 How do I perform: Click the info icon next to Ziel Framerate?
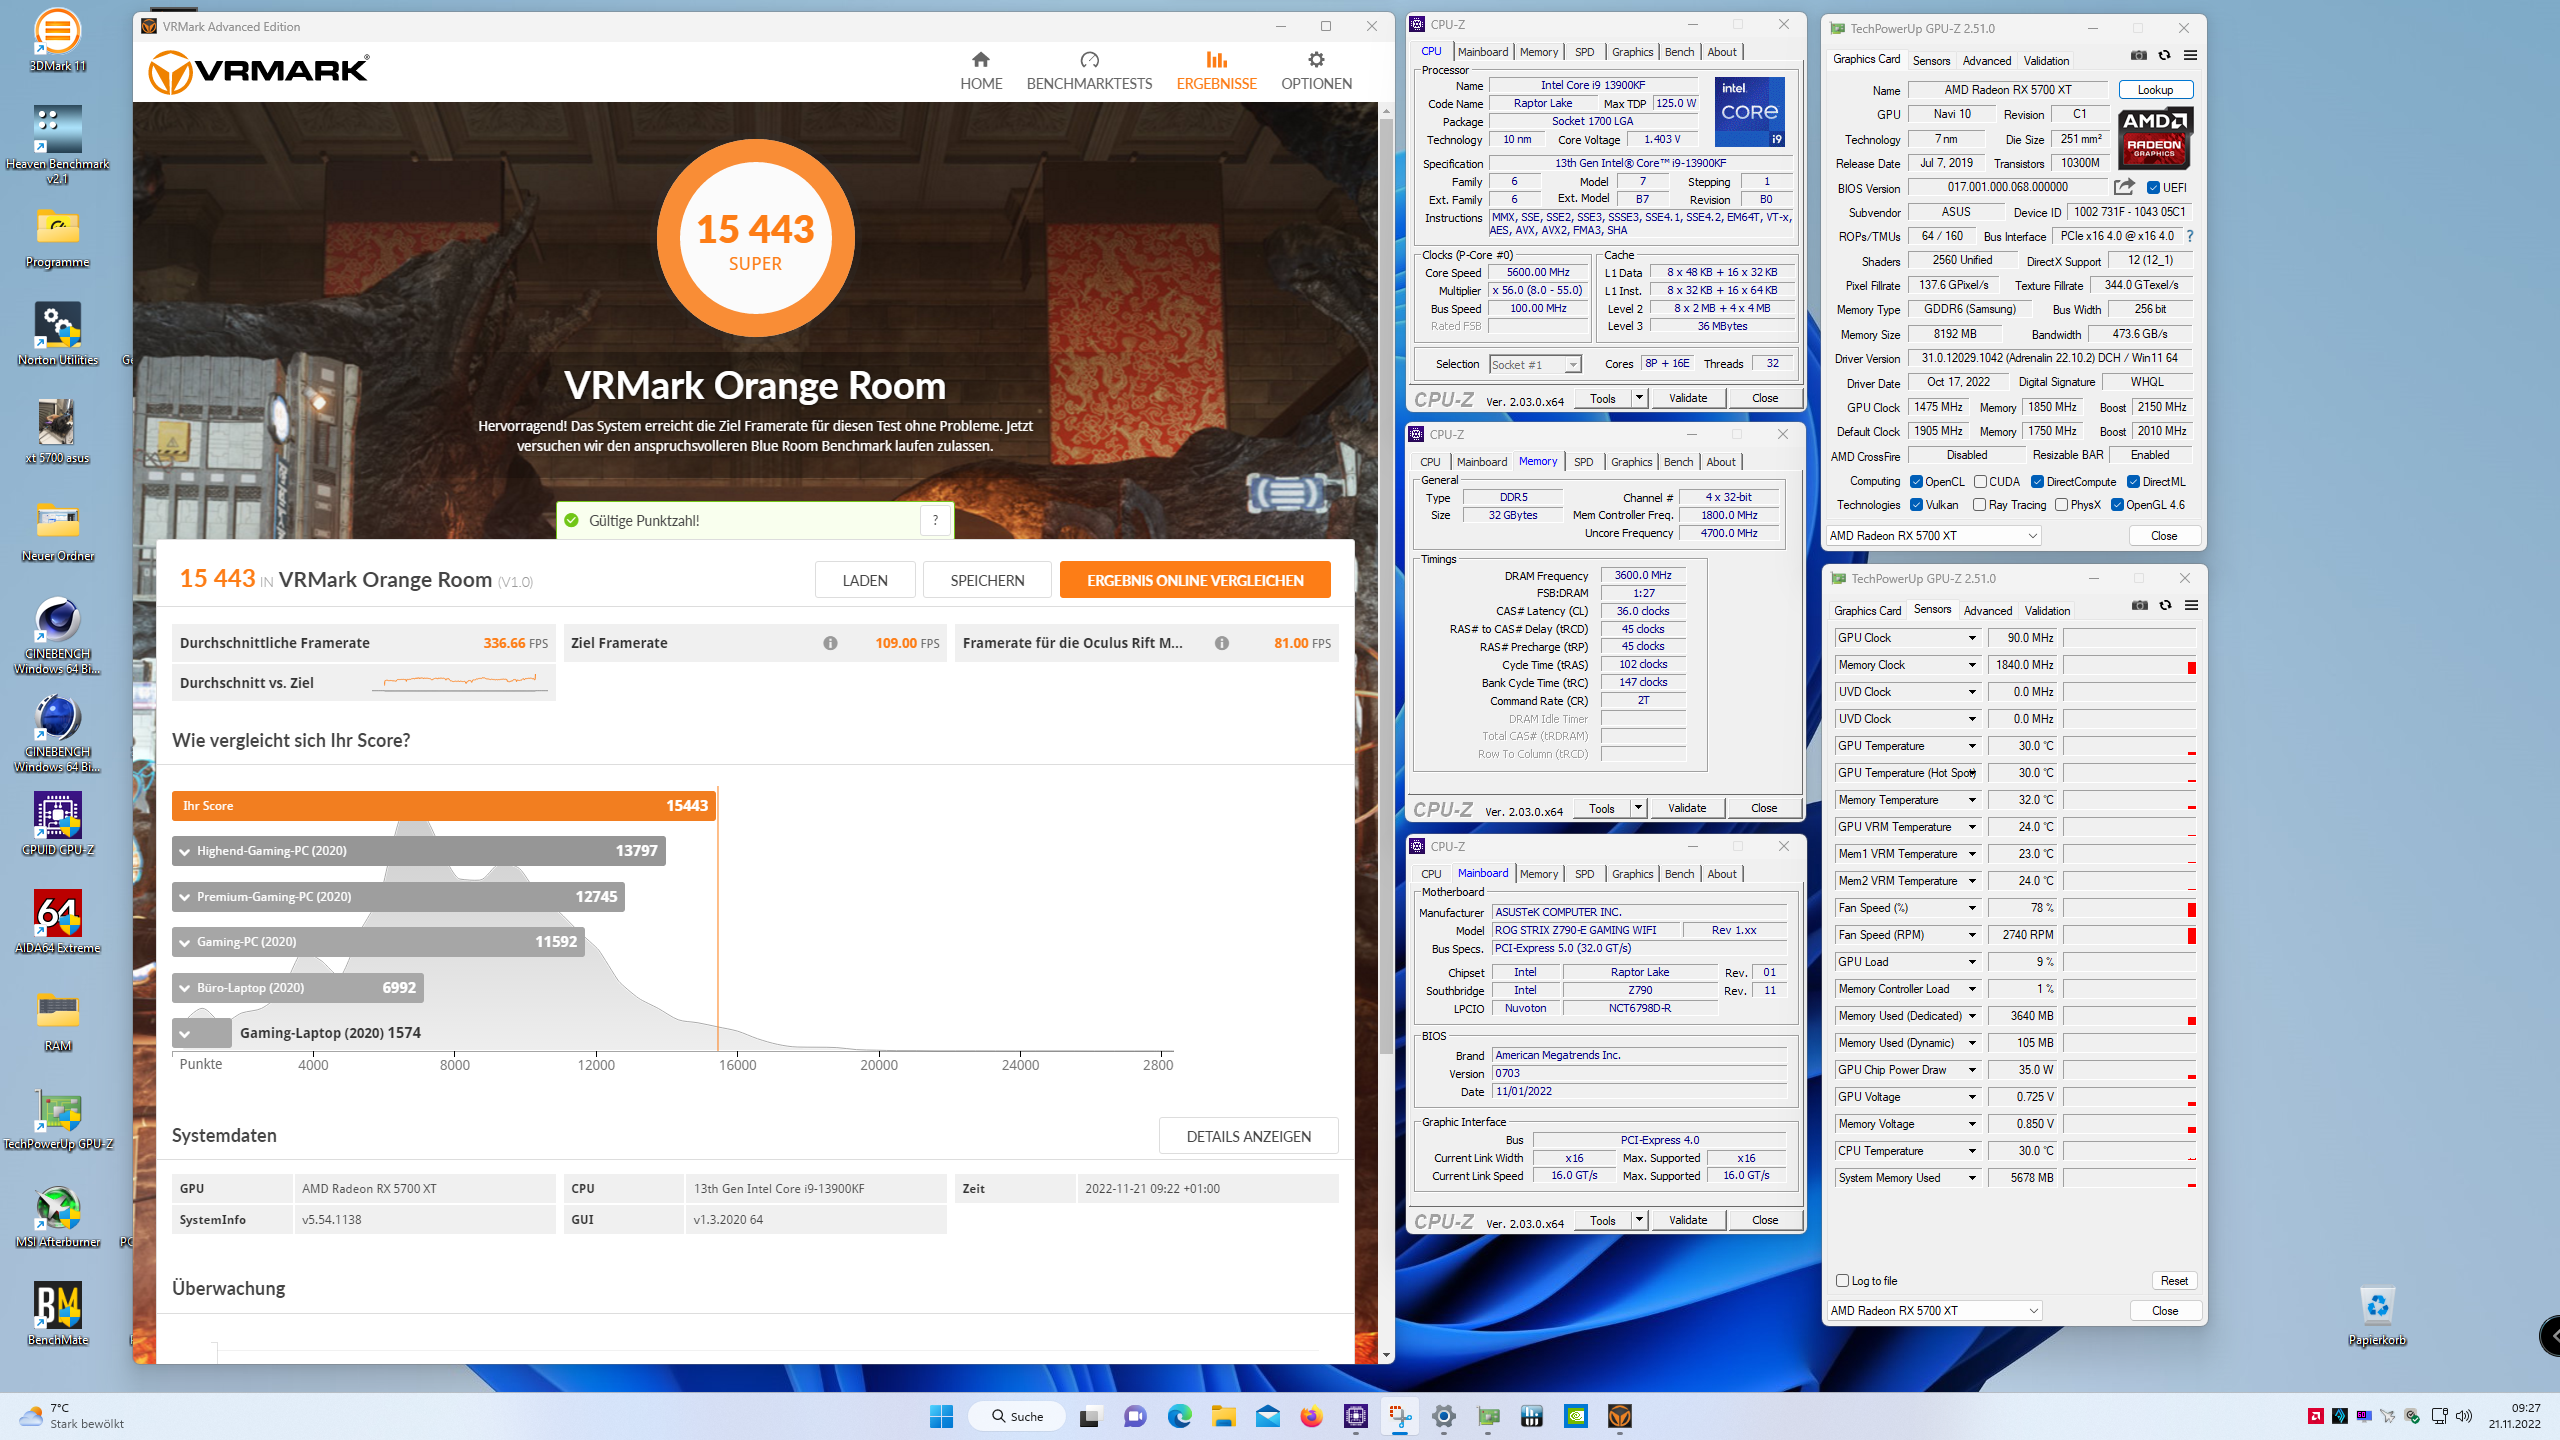coord(830,643)
